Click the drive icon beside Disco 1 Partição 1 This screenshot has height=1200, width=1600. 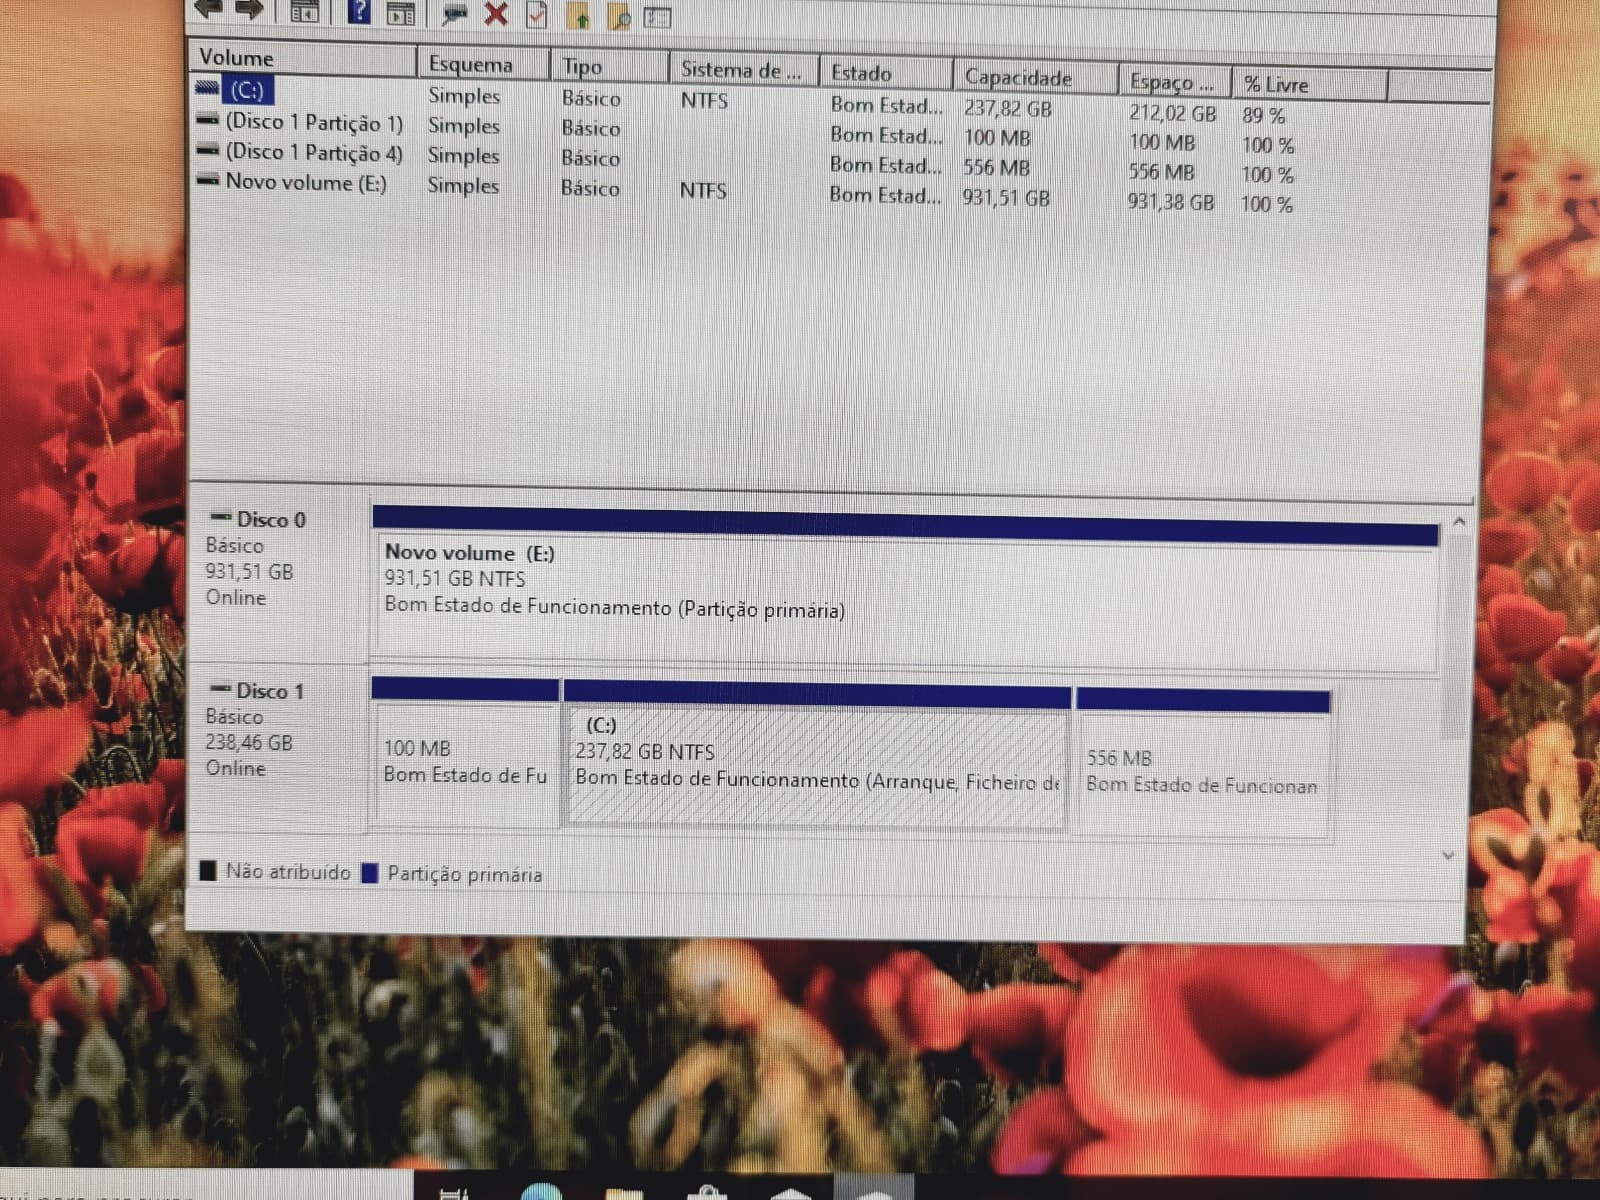[x=208, y=120]
